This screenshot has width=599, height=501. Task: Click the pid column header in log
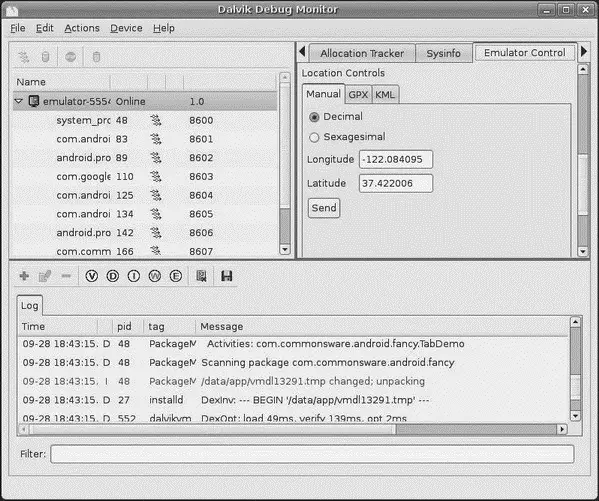point(128,327)
